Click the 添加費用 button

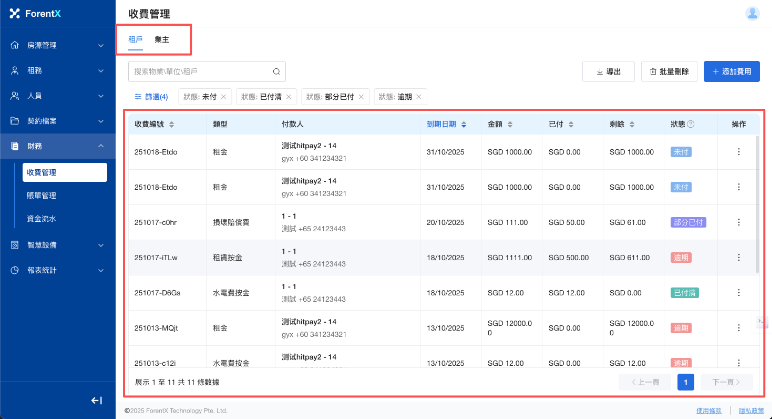click(x=731, y=72)
